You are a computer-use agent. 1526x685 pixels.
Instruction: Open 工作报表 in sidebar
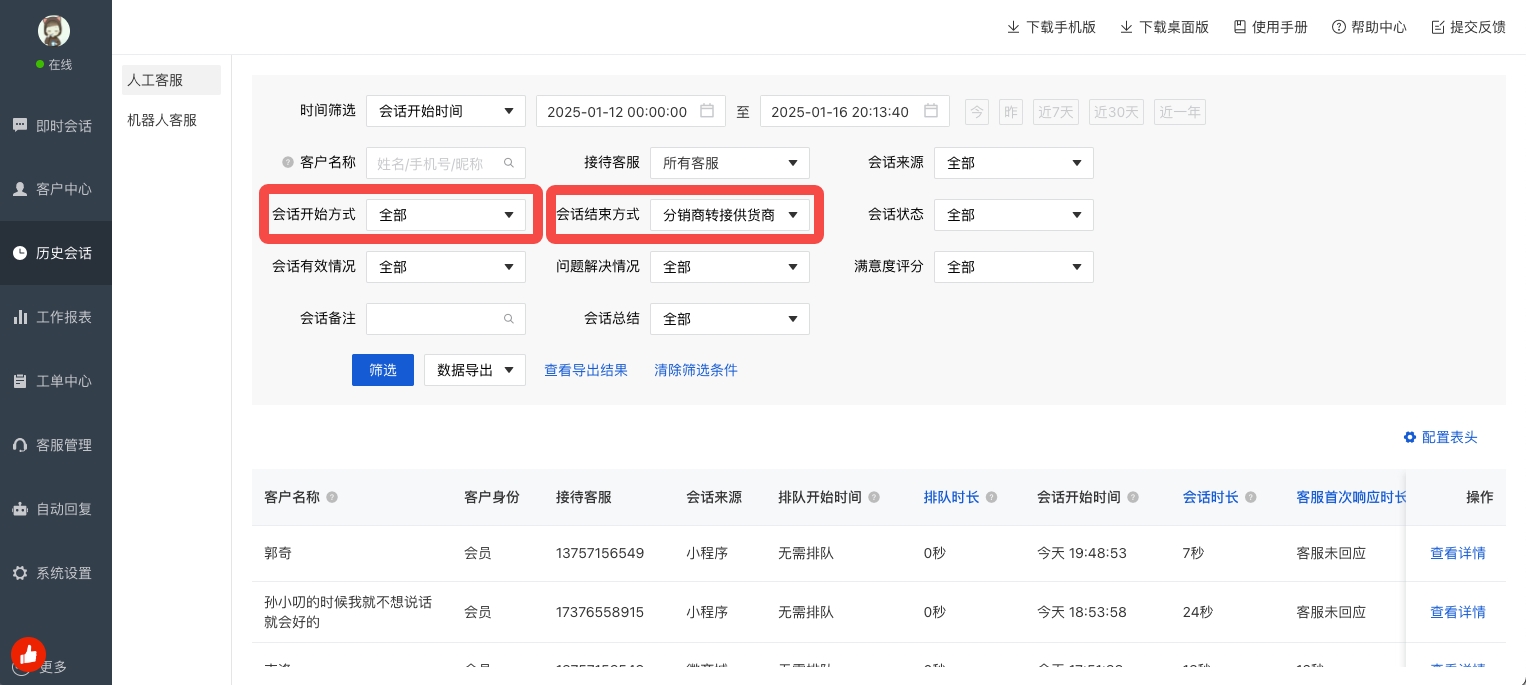pos(56,317)
